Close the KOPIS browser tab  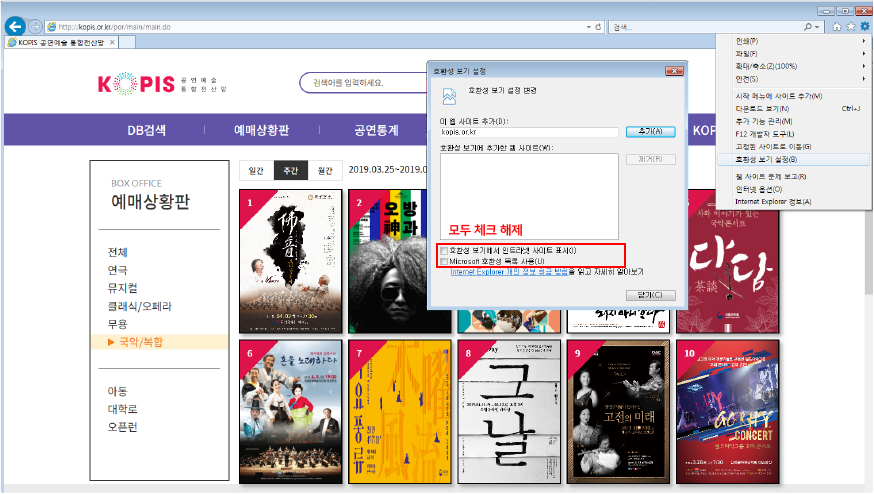pyautogui.click(x=112, y=42)
